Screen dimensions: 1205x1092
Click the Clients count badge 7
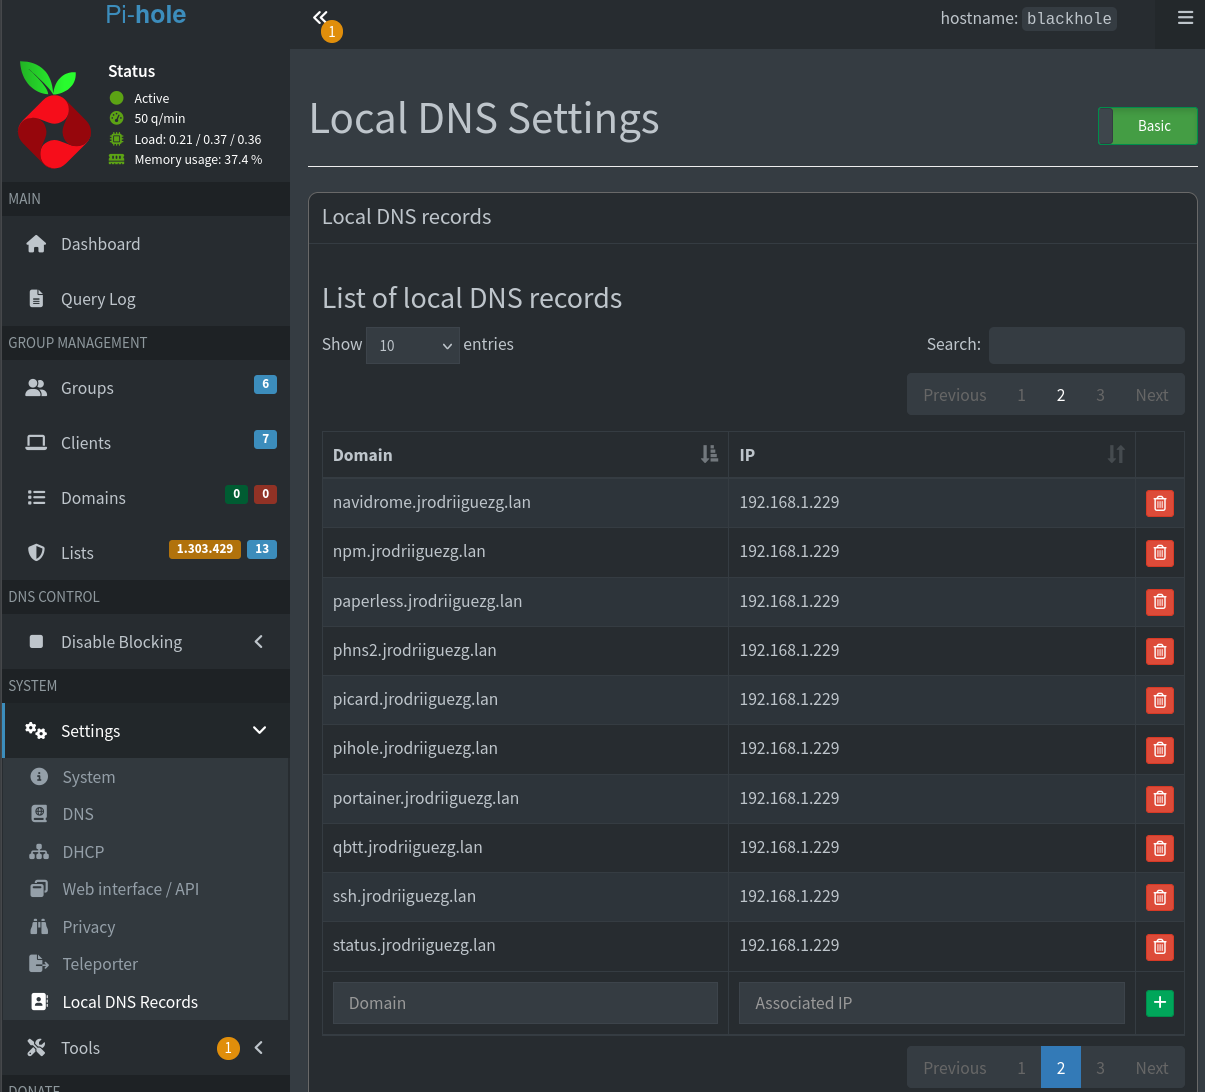point(265,439)
